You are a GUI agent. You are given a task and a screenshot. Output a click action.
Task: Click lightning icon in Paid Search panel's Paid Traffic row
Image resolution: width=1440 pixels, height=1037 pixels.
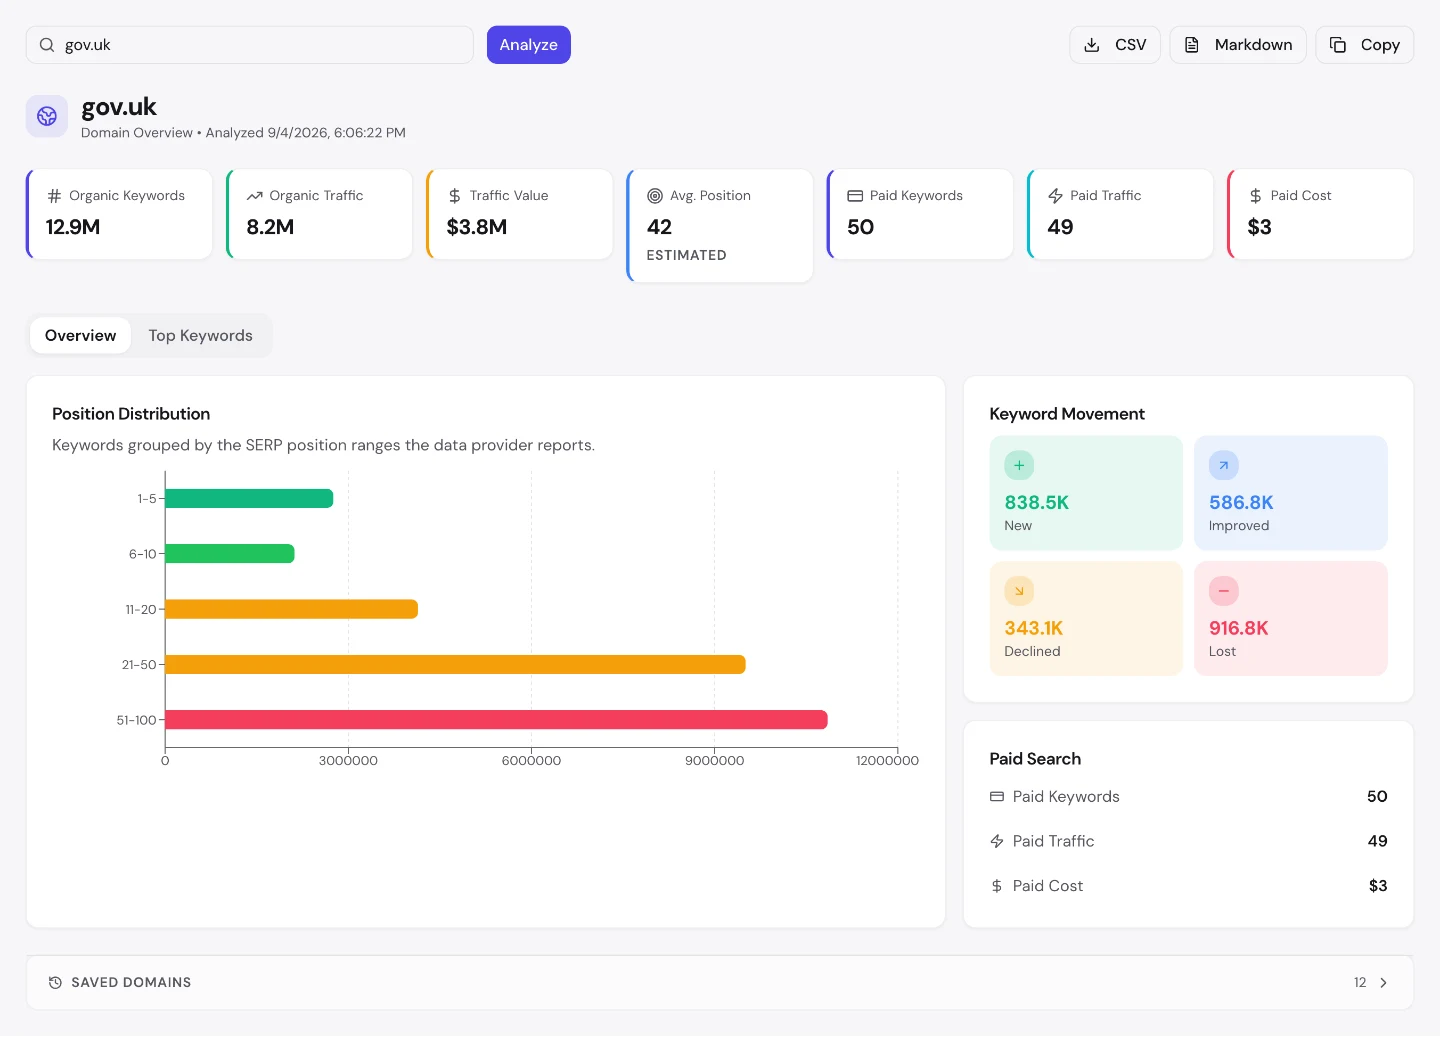pyautogui.click(x=997, y=841)
